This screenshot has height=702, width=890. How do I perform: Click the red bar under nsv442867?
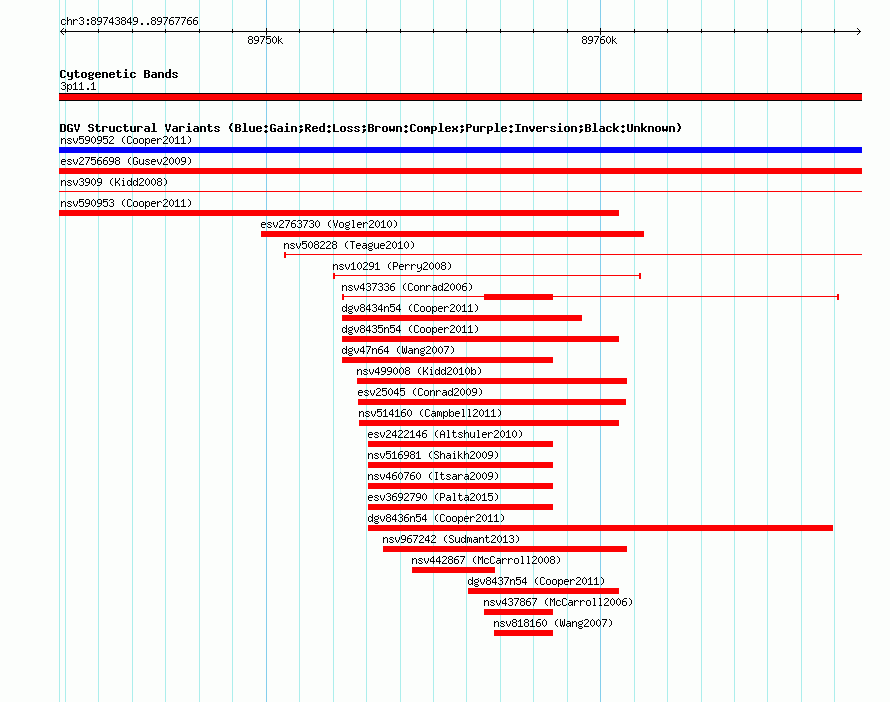pyautogui.click(x=454, y=570)
